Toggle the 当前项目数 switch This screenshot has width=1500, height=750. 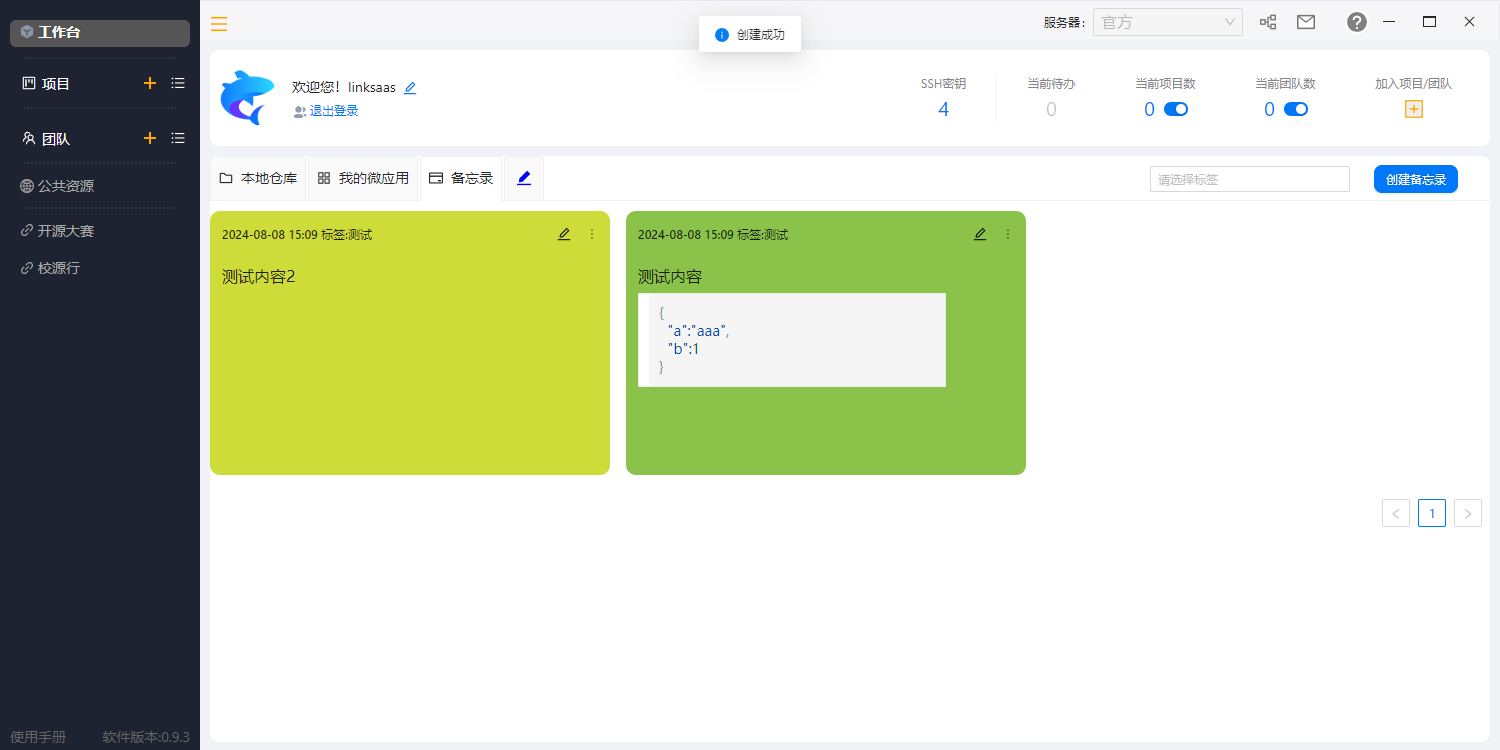point(1176,109)
